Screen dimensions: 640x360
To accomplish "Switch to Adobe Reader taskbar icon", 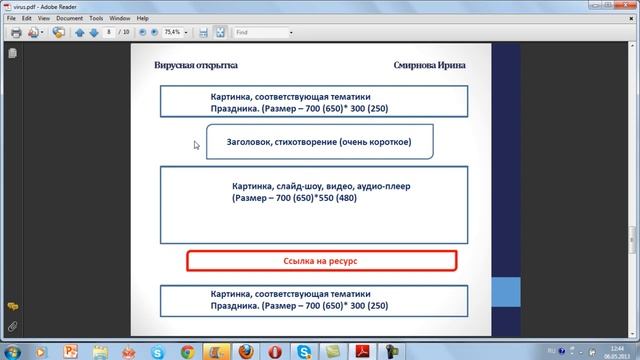I will (x=362, y=352).
